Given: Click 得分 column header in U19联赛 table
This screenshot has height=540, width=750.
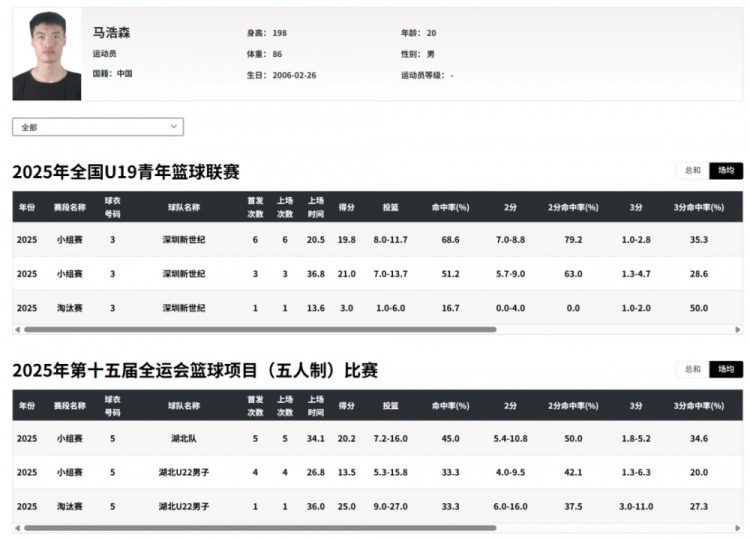Looking at the screenshot, I should click(x=347, y=207).
